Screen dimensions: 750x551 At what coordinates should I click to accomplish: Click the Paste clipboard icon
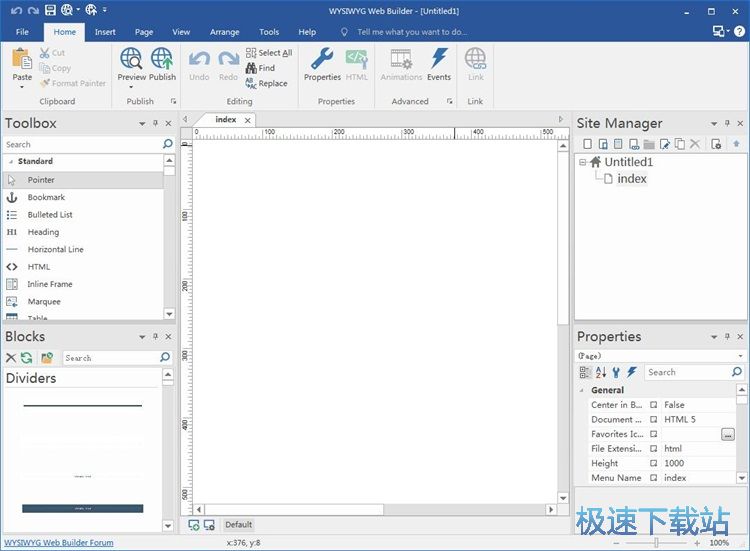tap(22, 59)
